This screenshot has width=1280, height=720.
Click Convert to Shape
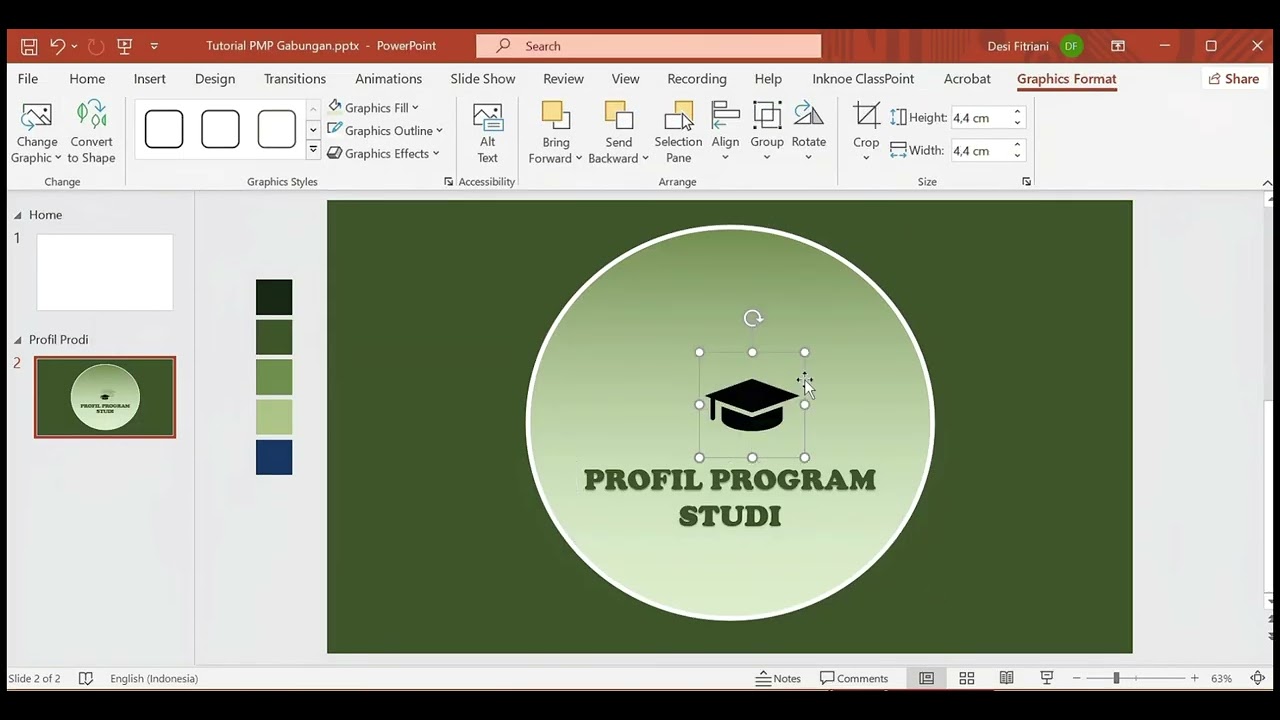click(x=91, y=133)
